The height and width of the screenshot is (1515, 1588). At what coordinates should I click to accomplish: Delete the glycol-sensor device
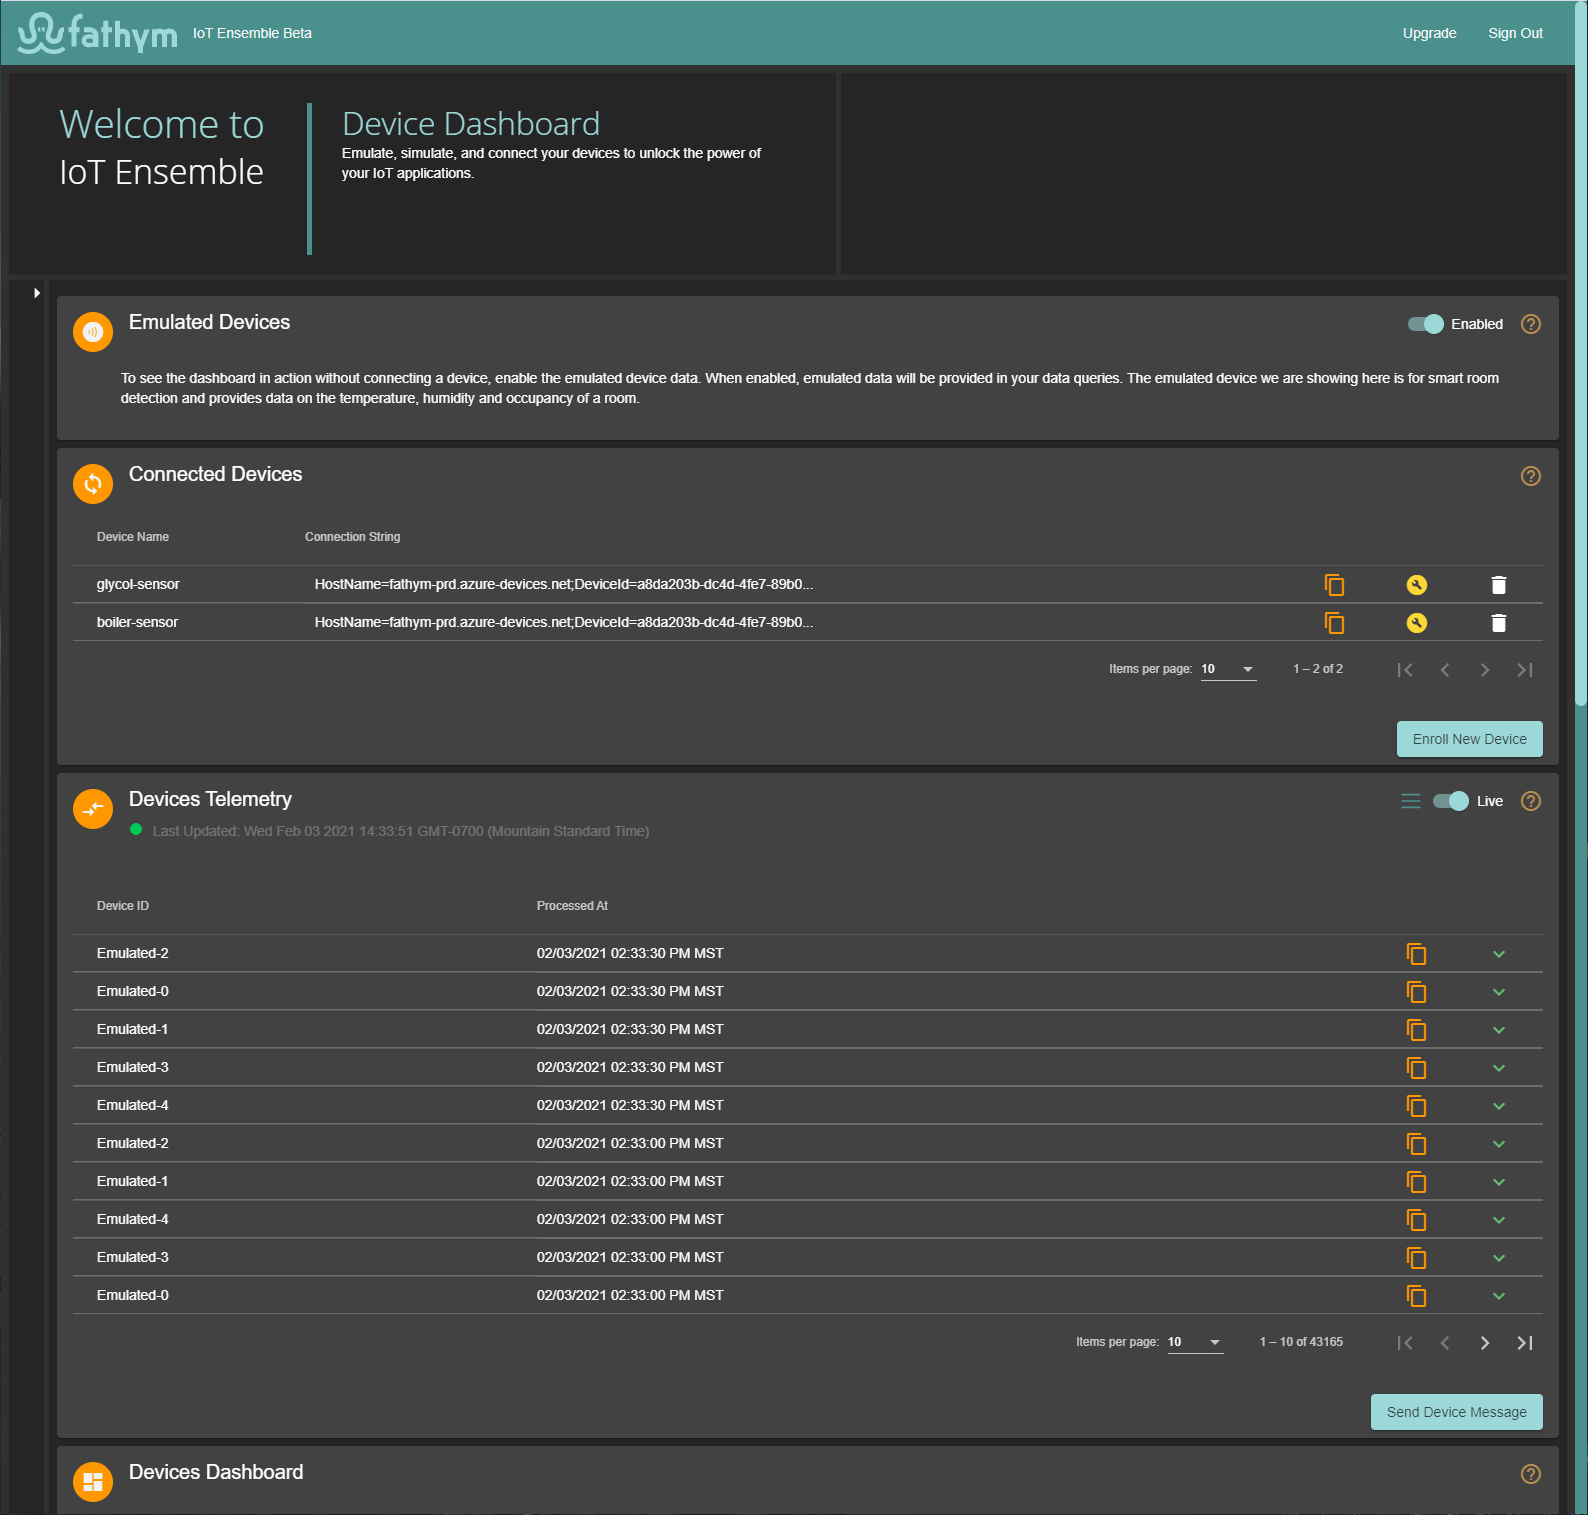click(1498, 585)
